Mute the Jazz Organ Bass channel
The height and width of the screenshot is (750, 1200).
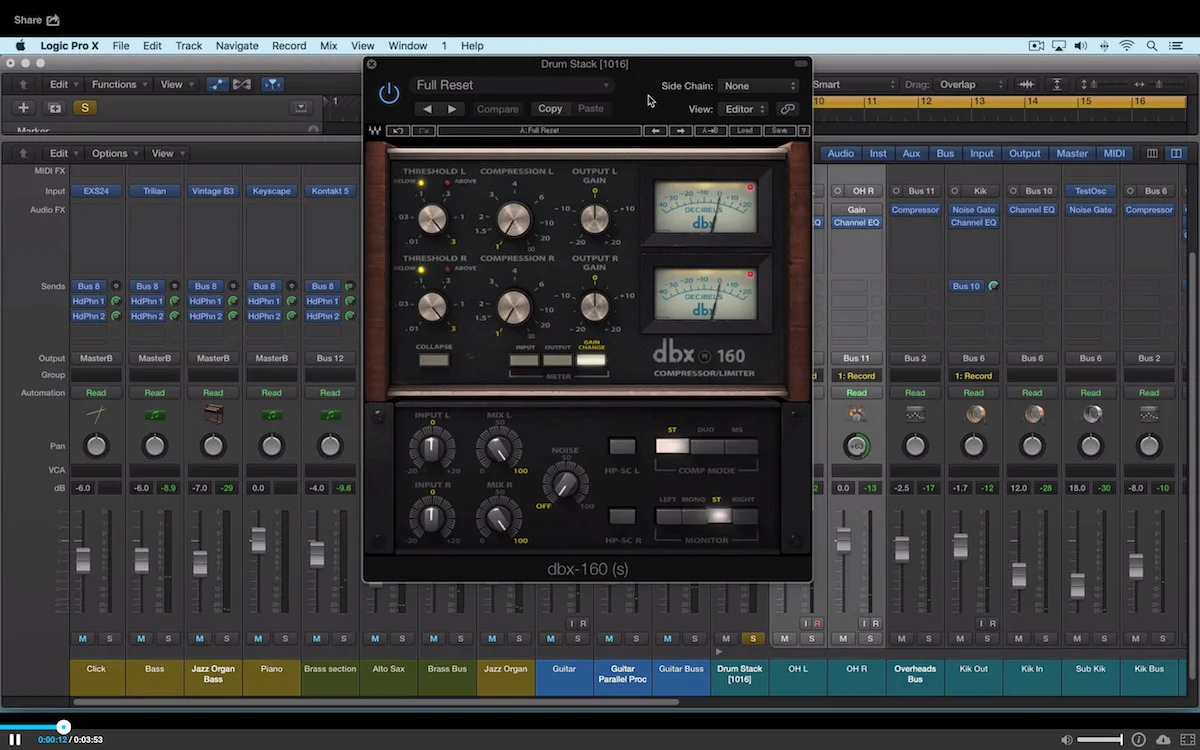199,637
